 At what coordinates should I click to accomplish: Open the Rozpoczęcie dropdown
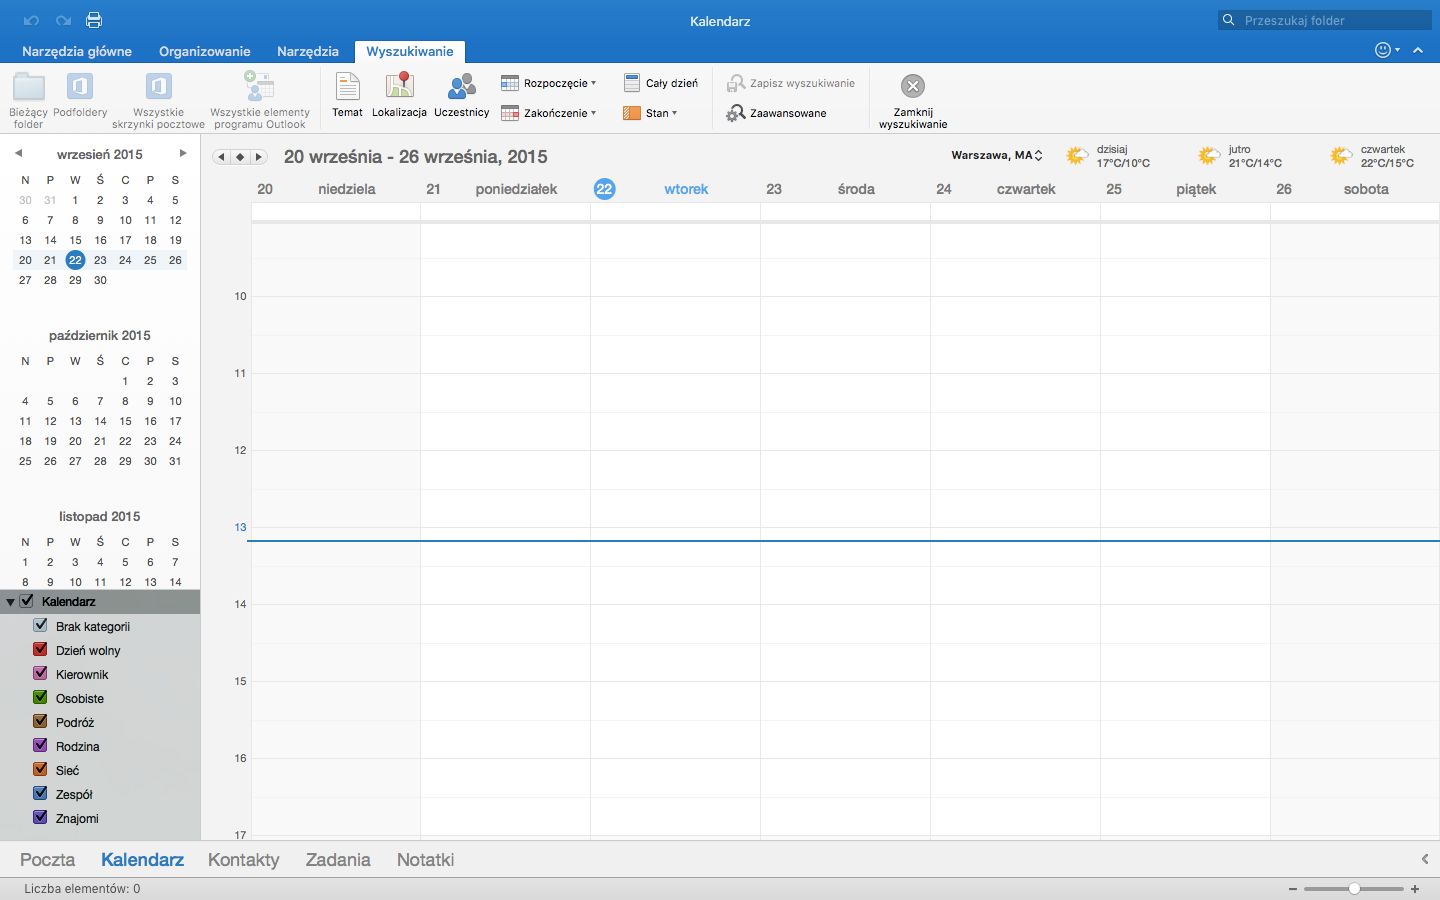[549, 83]
